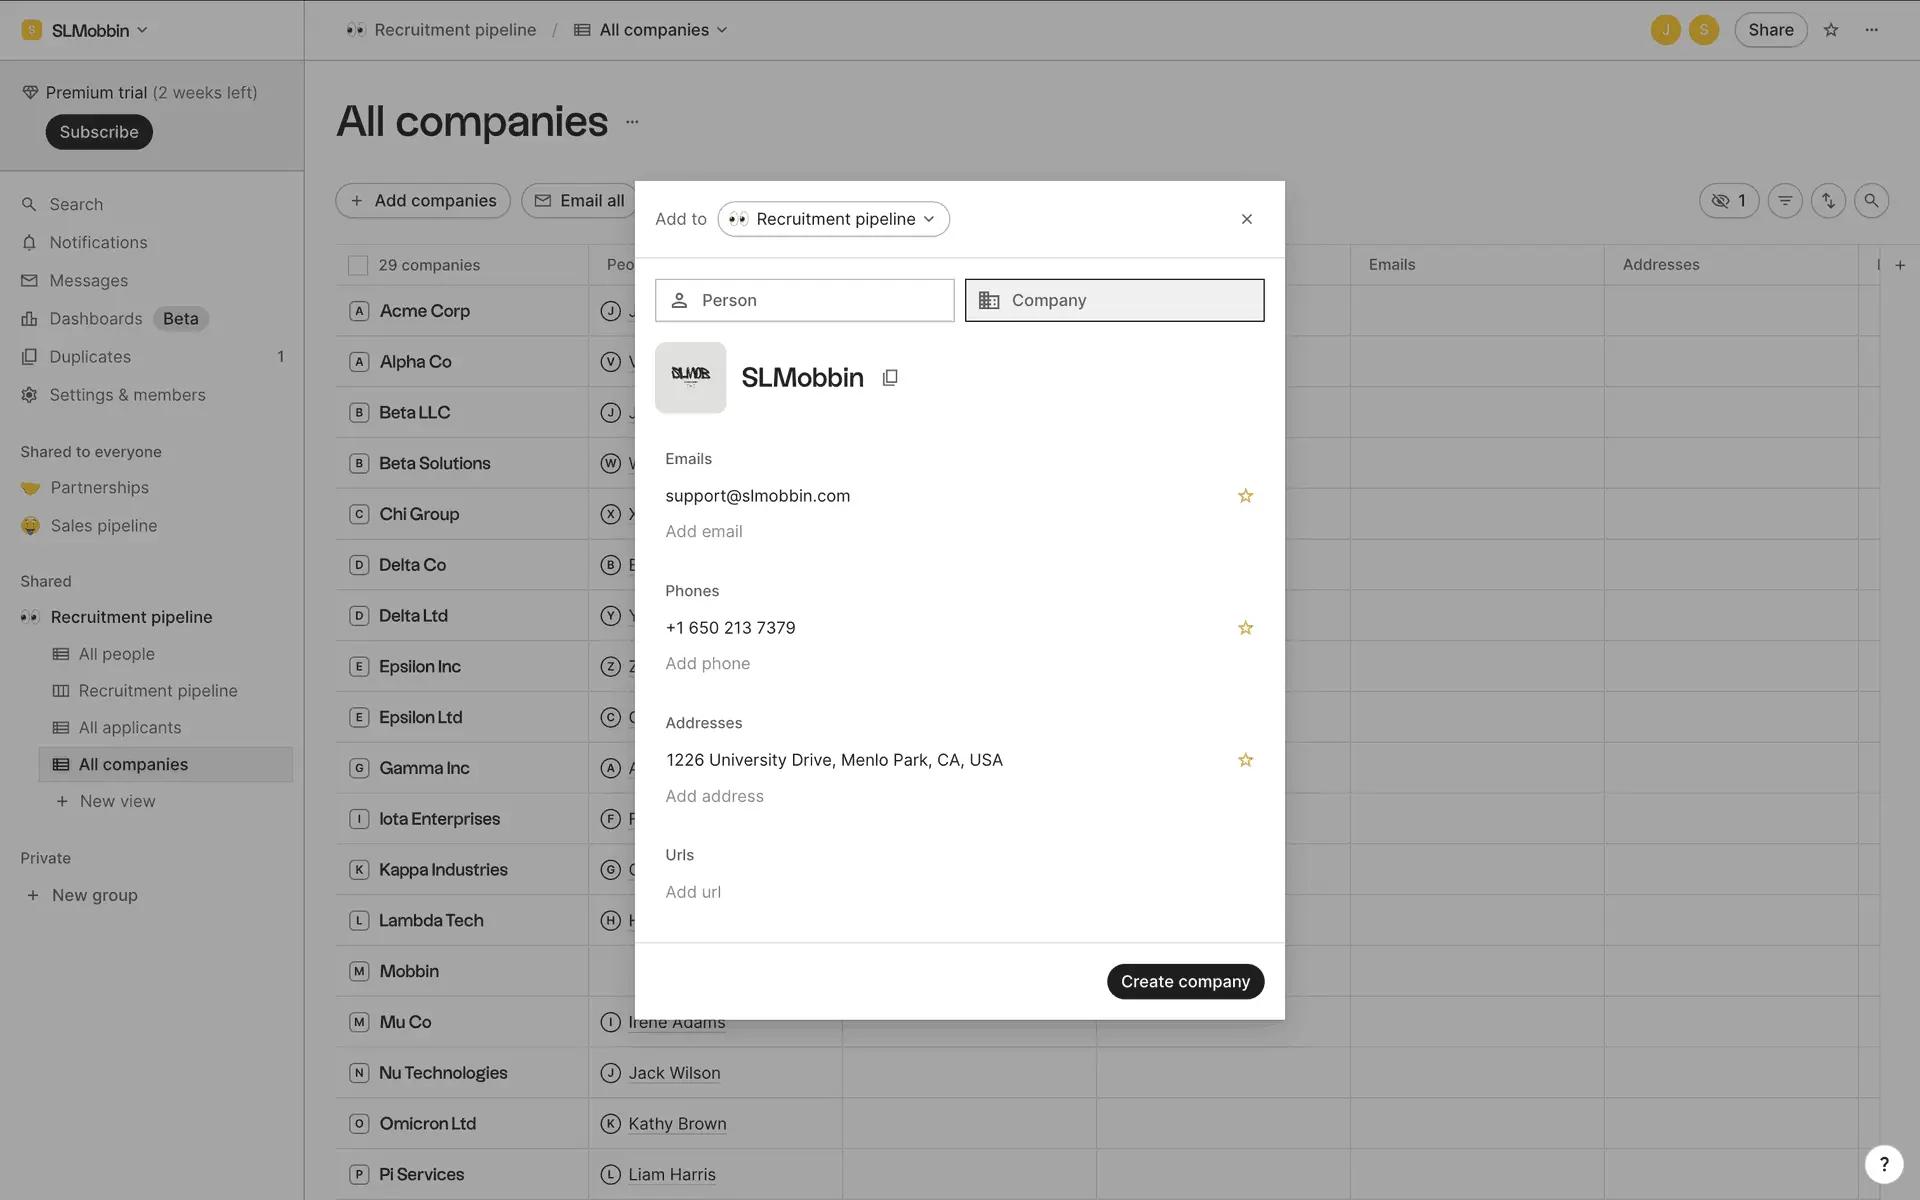Image resolution: width=1920 pixels, height=1200 pixels.
Task: Star the support@slmobbin.com email as primary
Action: coord(1245,496)
